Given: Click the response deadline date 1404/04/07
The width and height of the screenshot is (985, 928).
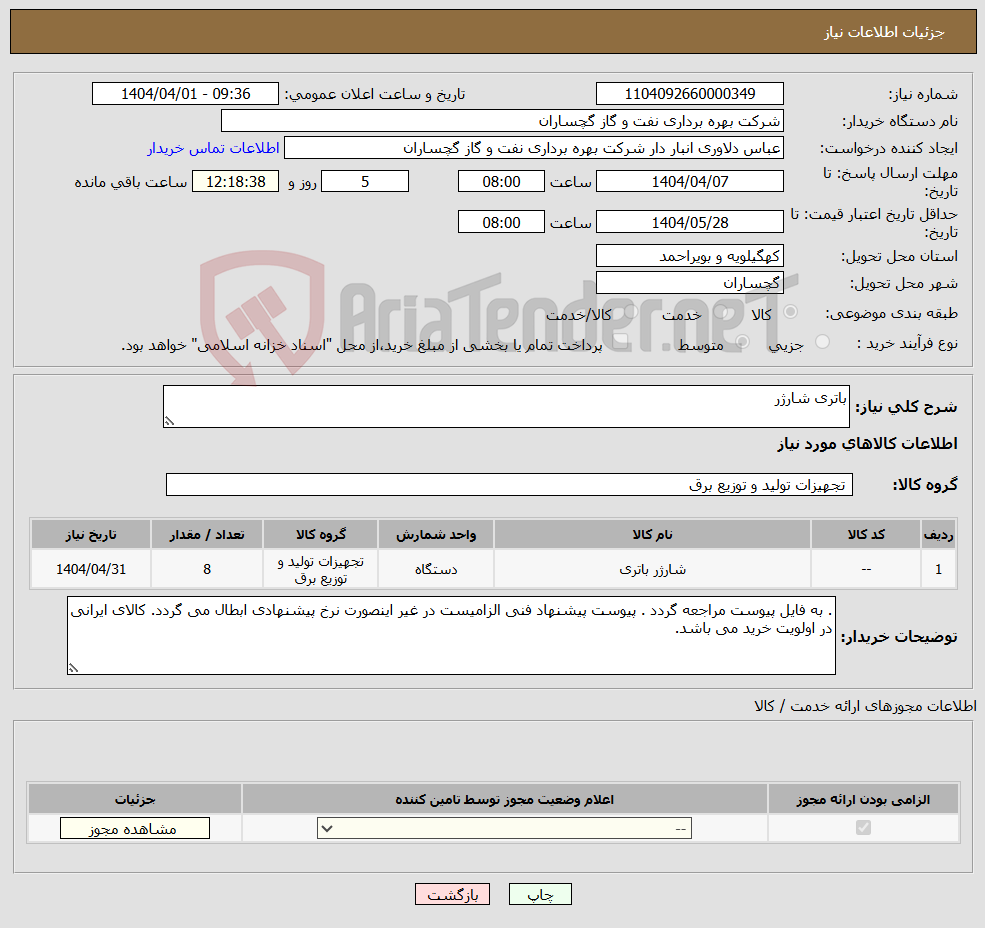Looking at the screenshot, I should (689, 182).
